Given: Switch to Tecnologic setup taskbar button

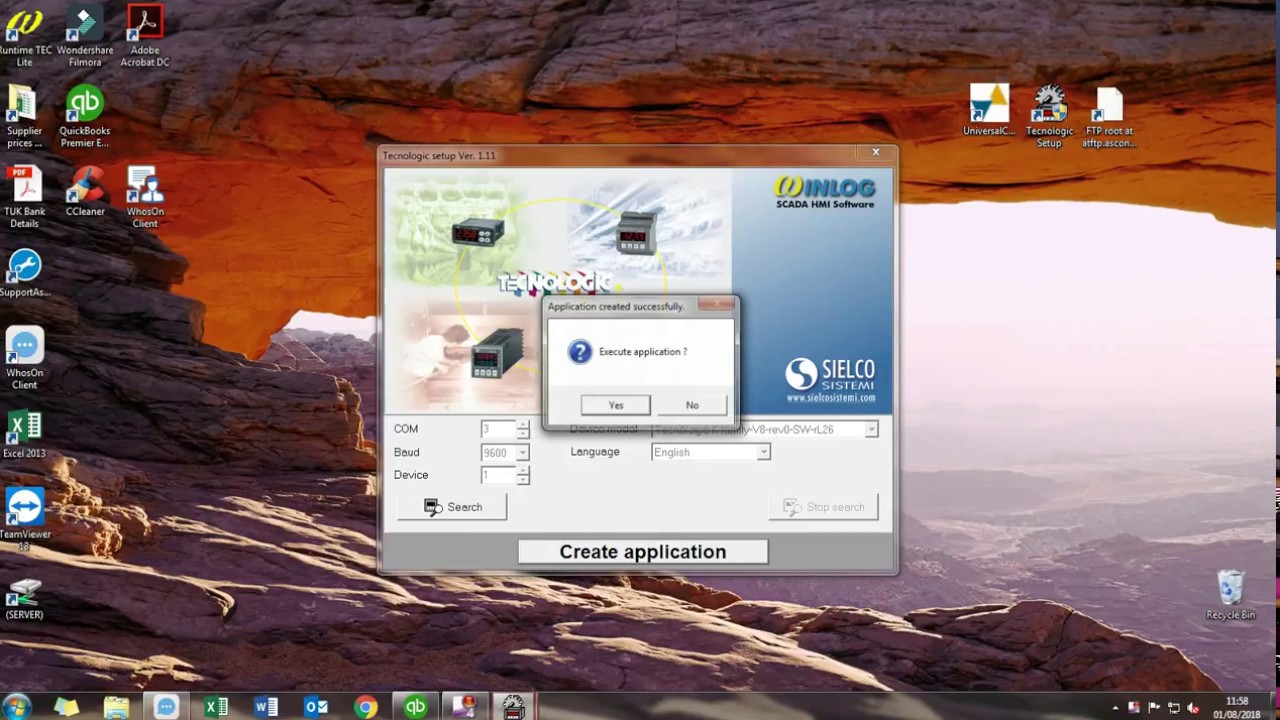Looking at the screenshot, I should (x=513, y=707).
